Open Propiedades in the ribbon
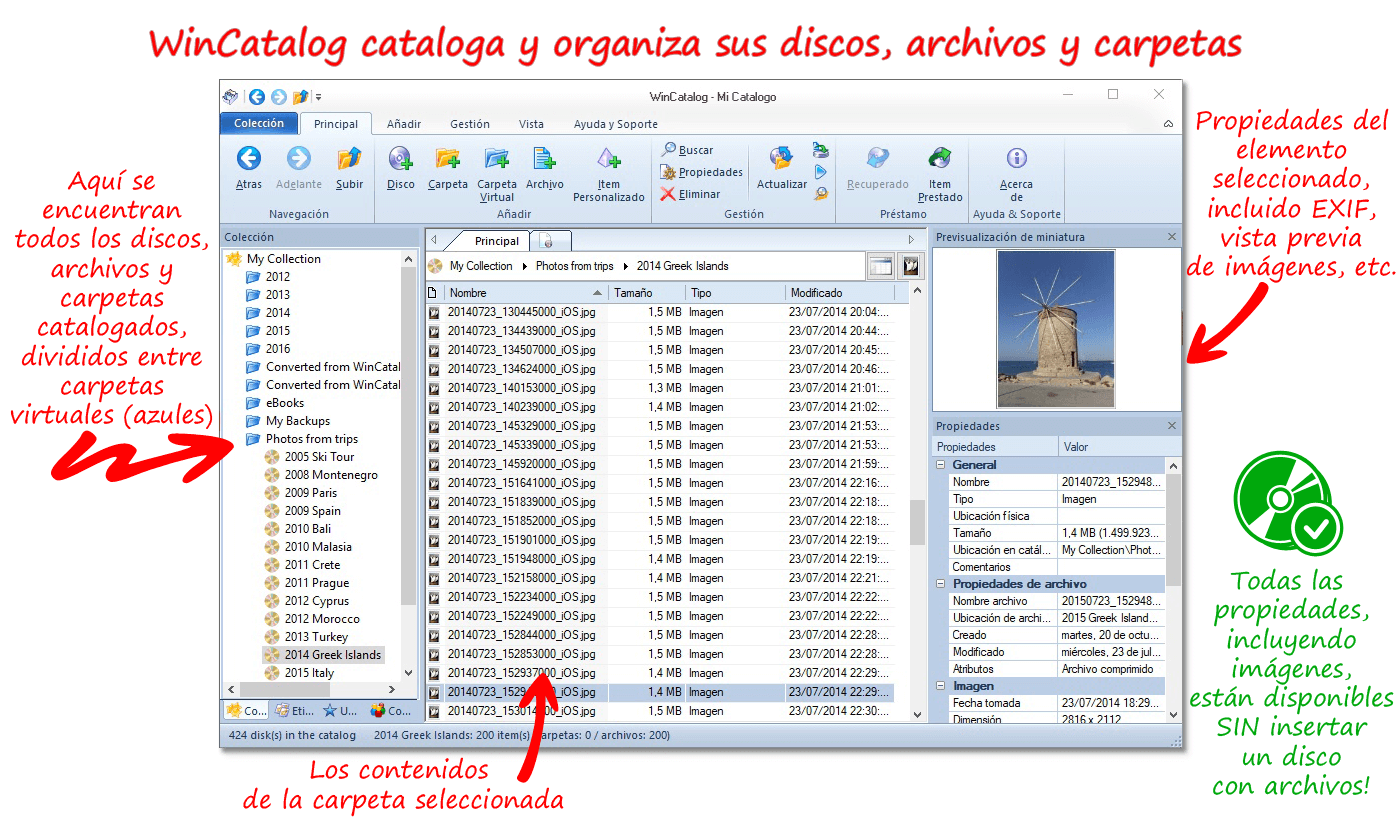The width and height of the screenshot is (1400, 830). [701, 172]
